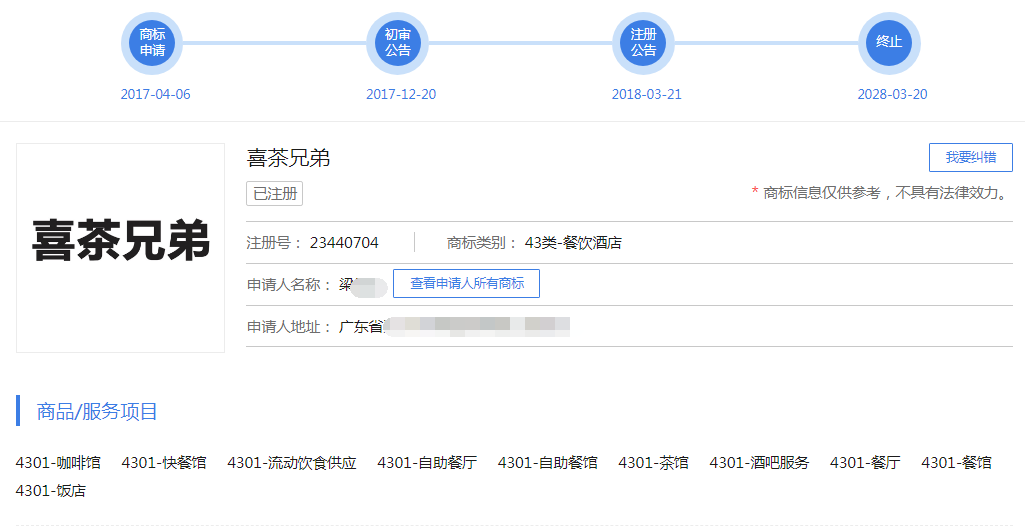Select service item 4301-餐厅
Viewport: 1025px width, 531px height.
tap(865, 463)
